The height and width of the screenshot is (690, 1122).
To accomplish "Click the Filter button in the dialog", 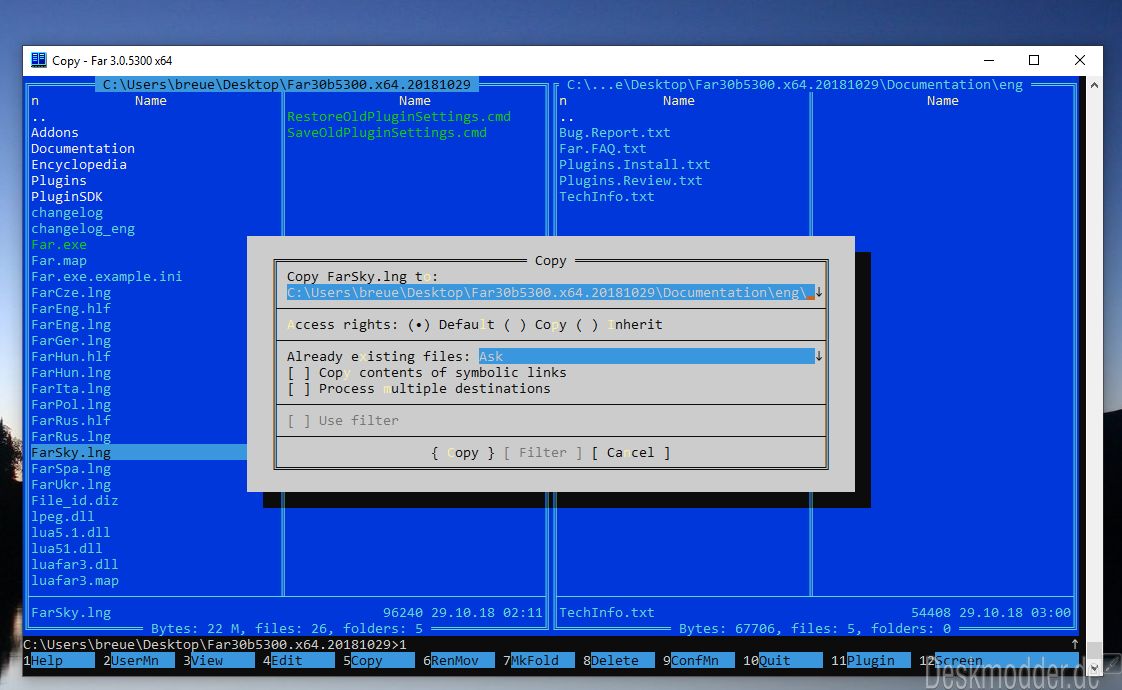I will tap(542, 452).
